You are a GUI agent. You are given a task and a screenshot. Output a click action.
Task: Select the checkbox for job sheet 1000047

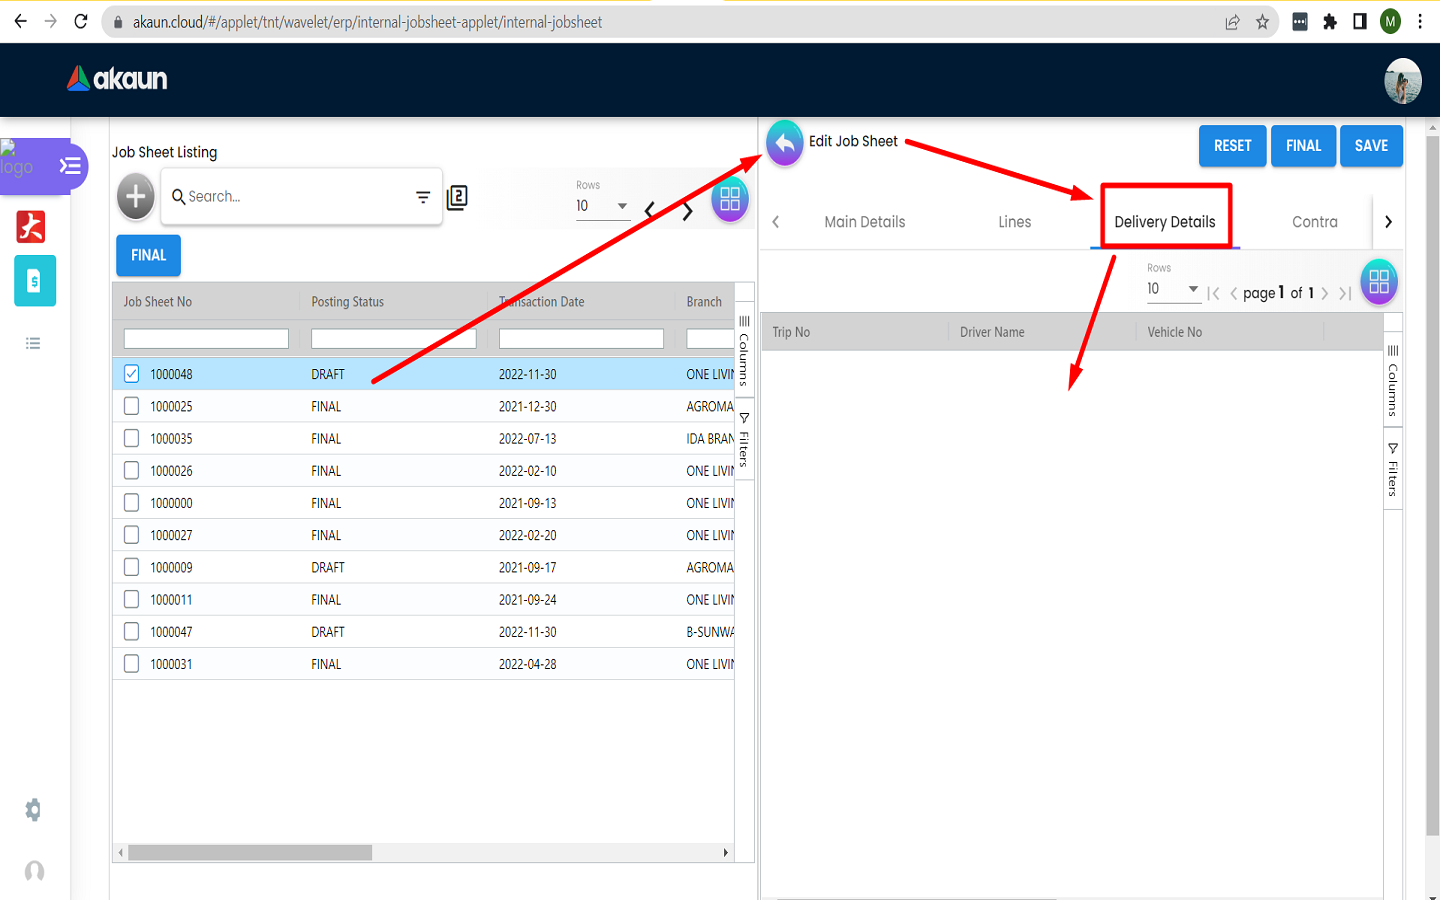pos(132,631)
